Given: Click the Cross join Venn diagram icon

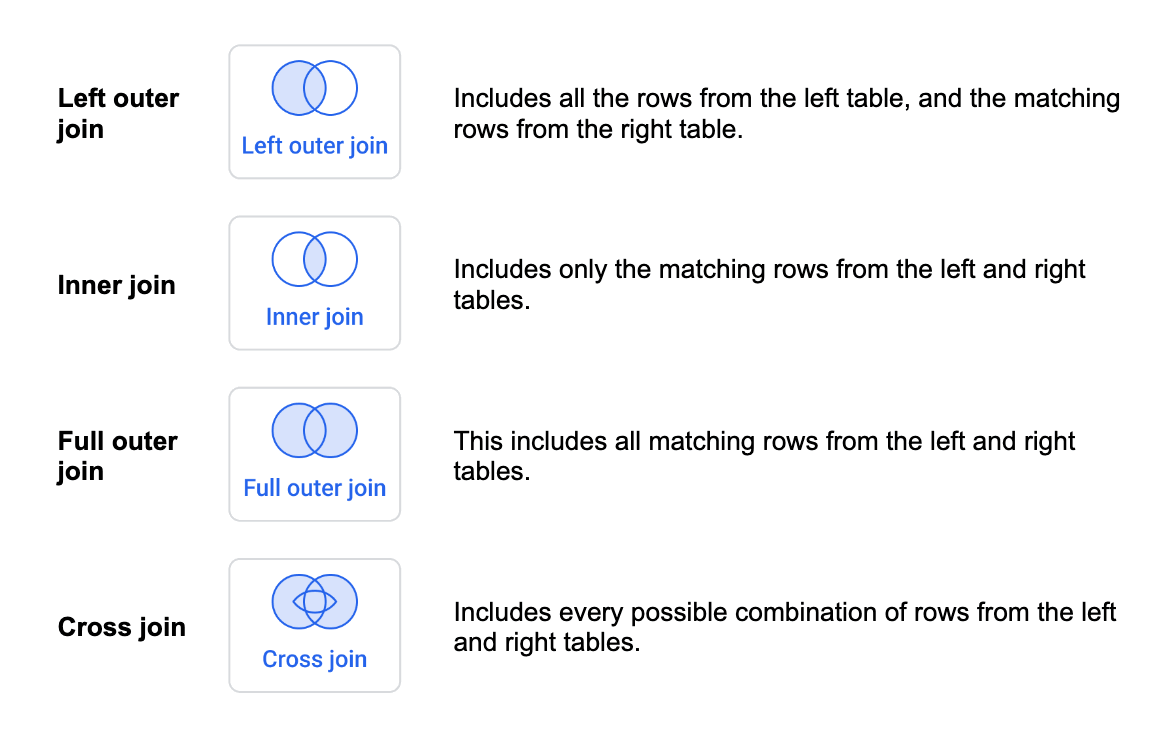Looking at the screenshot, I should click(x=314, y=601).
